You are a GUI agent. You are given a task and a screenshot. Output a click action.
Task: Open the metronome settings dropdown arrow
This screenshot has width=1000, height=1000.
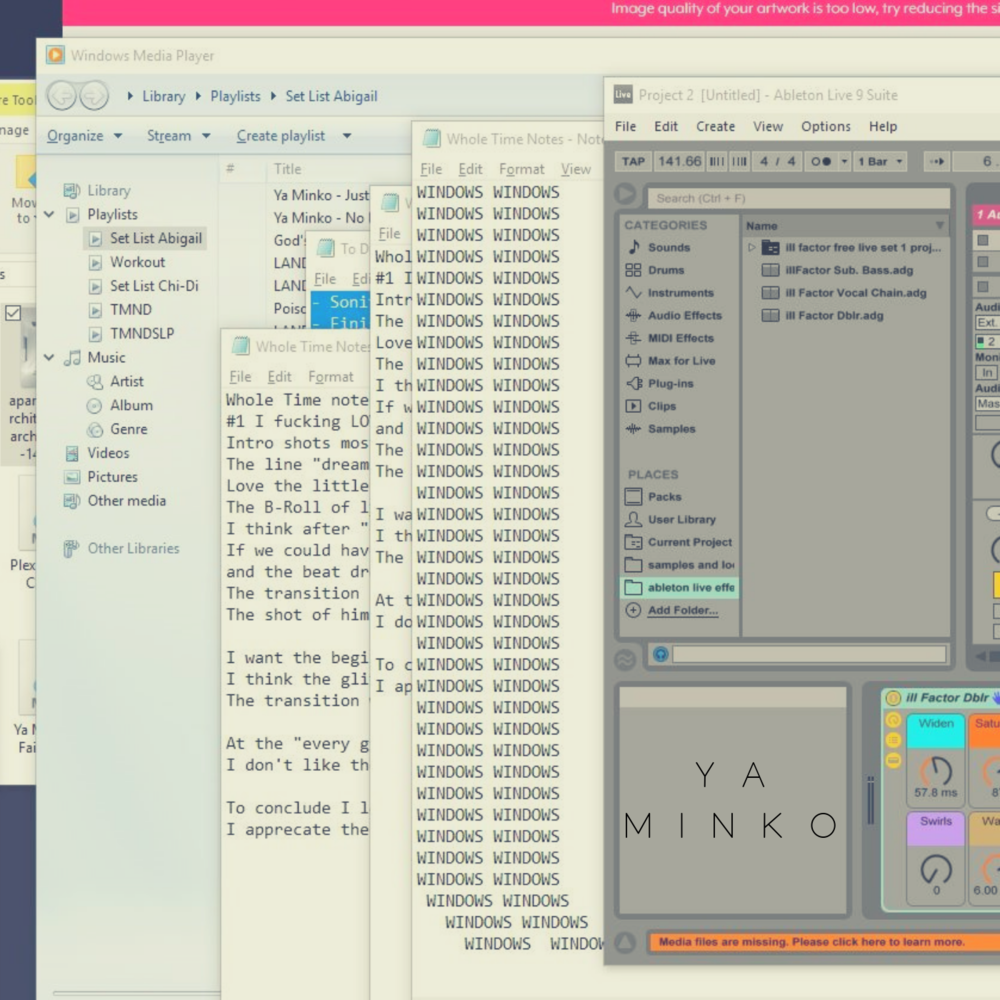[x=844, y=161]
